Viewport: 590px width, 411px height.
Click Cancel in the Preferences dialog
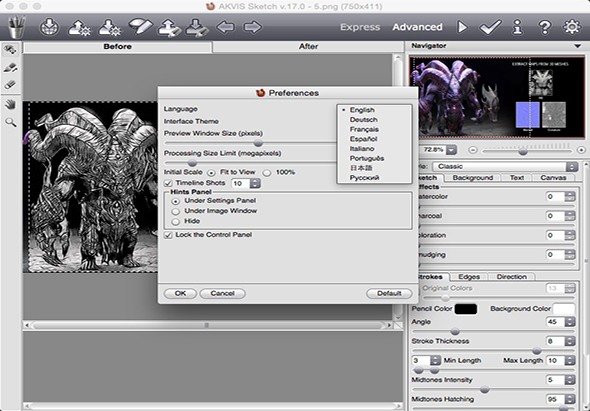[222, 293]
